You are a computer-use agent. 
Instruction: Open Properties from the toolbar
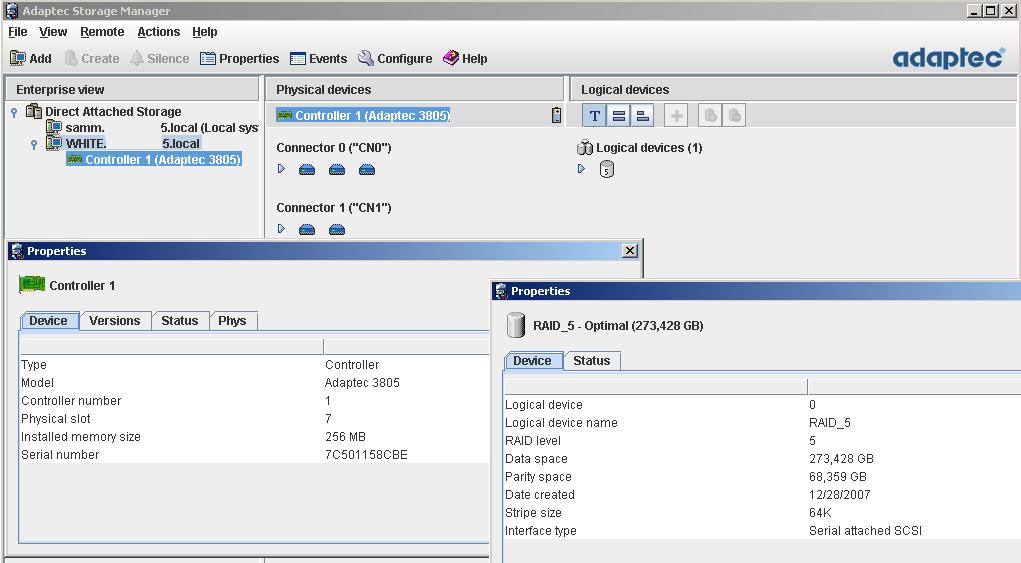tap(240, 59)
